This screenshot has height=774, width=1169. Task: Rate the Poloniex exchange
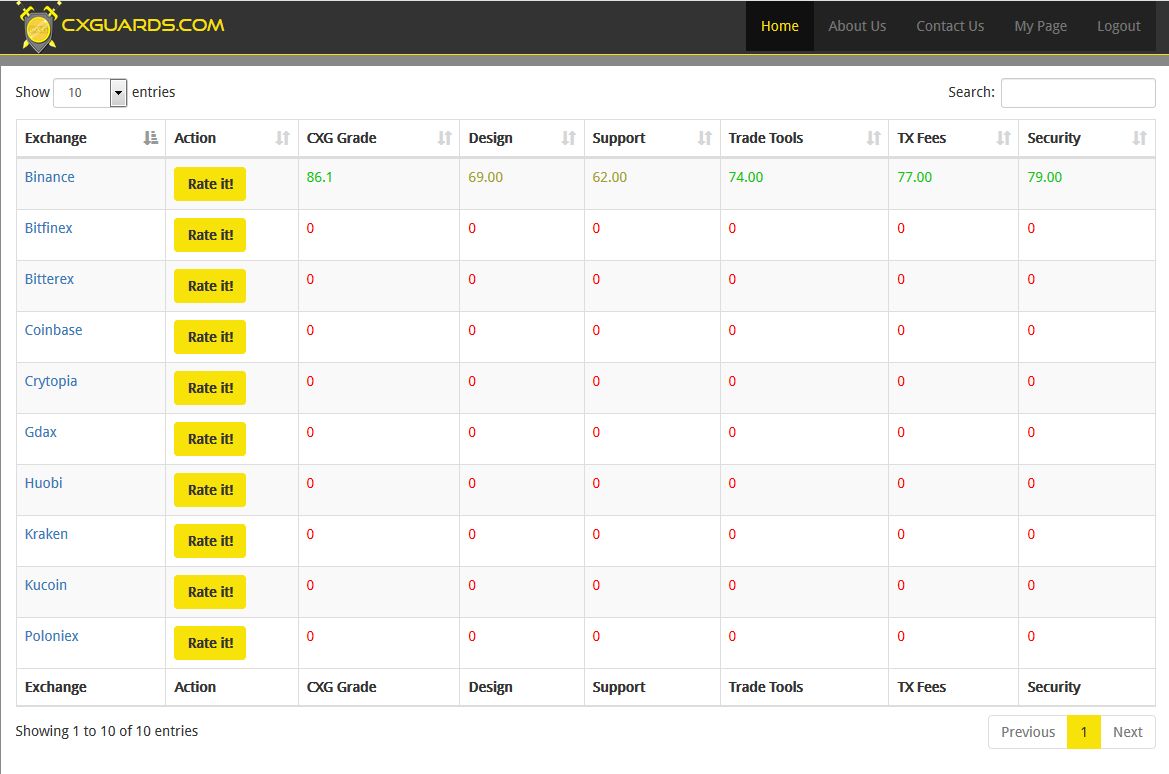(x=210, y=643)
